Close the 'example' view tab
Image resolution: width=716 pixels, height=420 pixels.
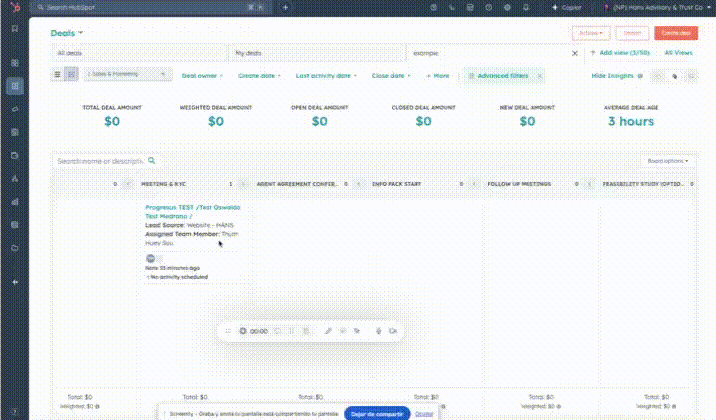click(575, 53)
